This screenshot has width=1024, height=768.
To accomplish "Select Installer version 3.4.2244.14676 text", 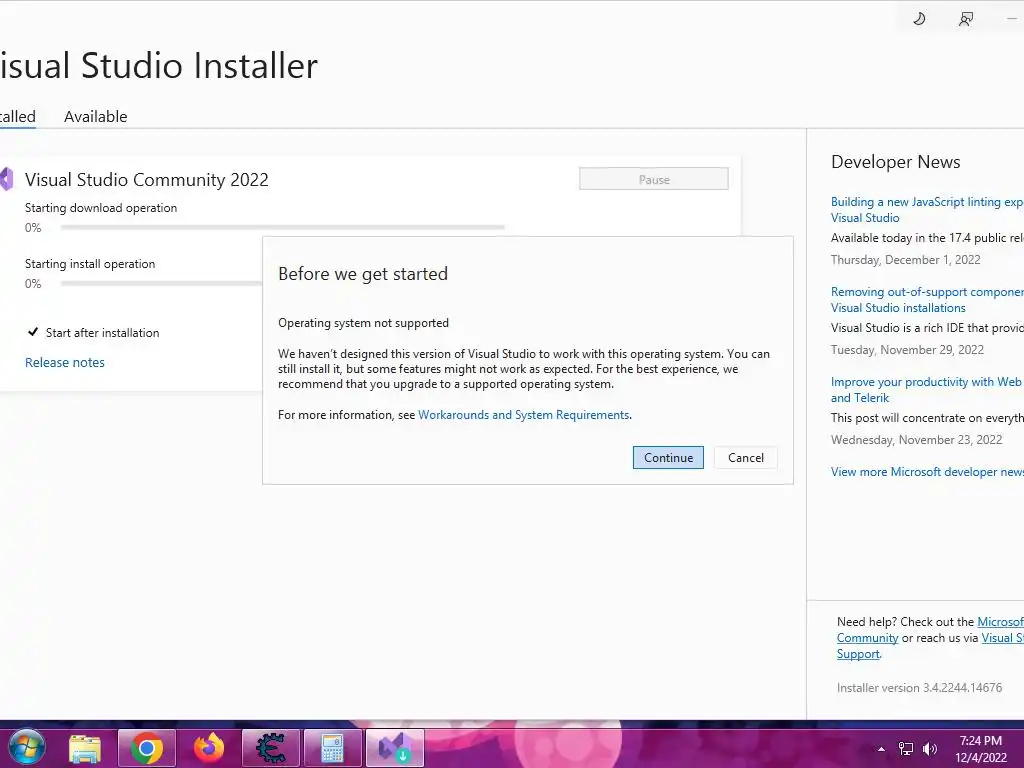I will tap(920, 688).
